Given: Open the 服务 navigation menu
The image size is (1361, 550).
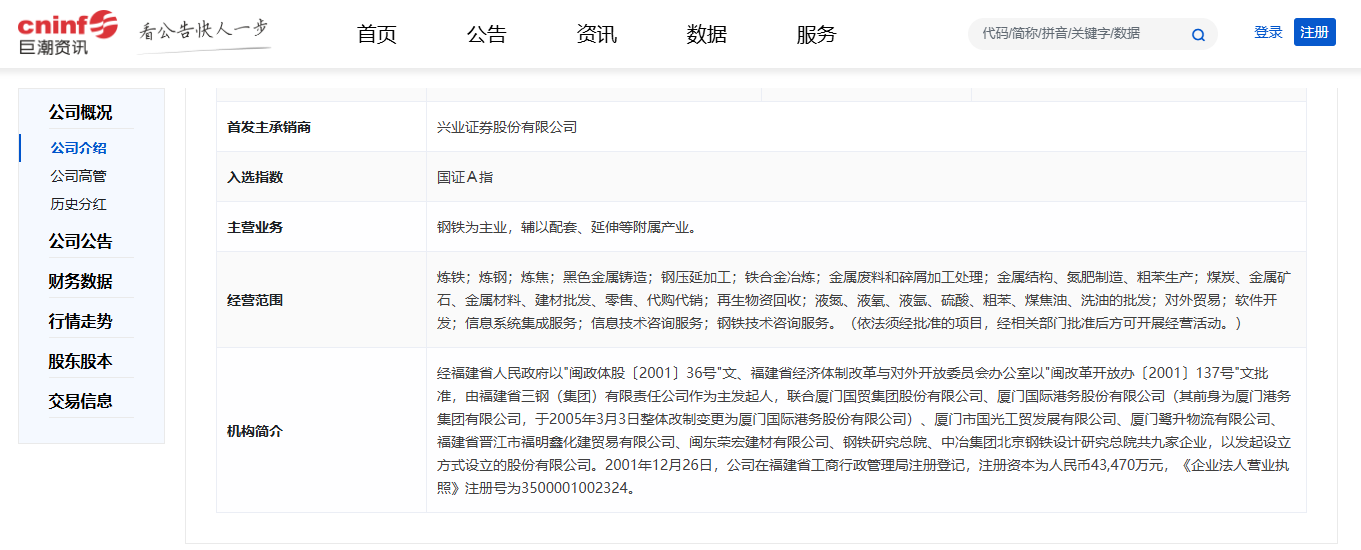Looking at the screenshot, I should (816, 34).
